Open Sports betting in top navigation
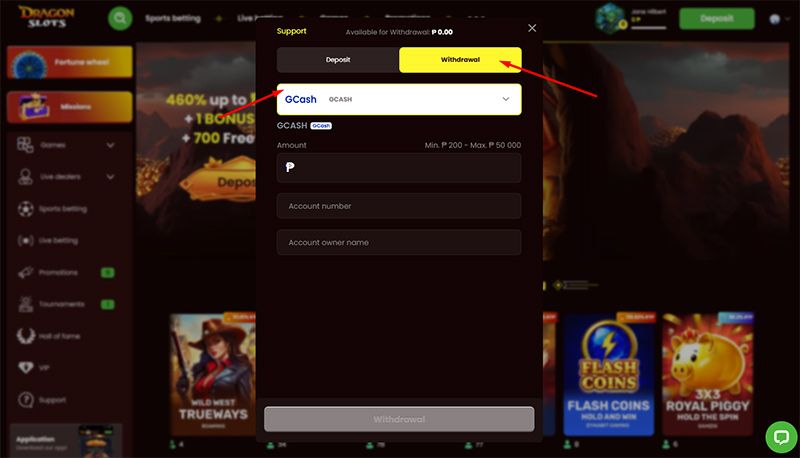The image size is (800, 458). 173,19
